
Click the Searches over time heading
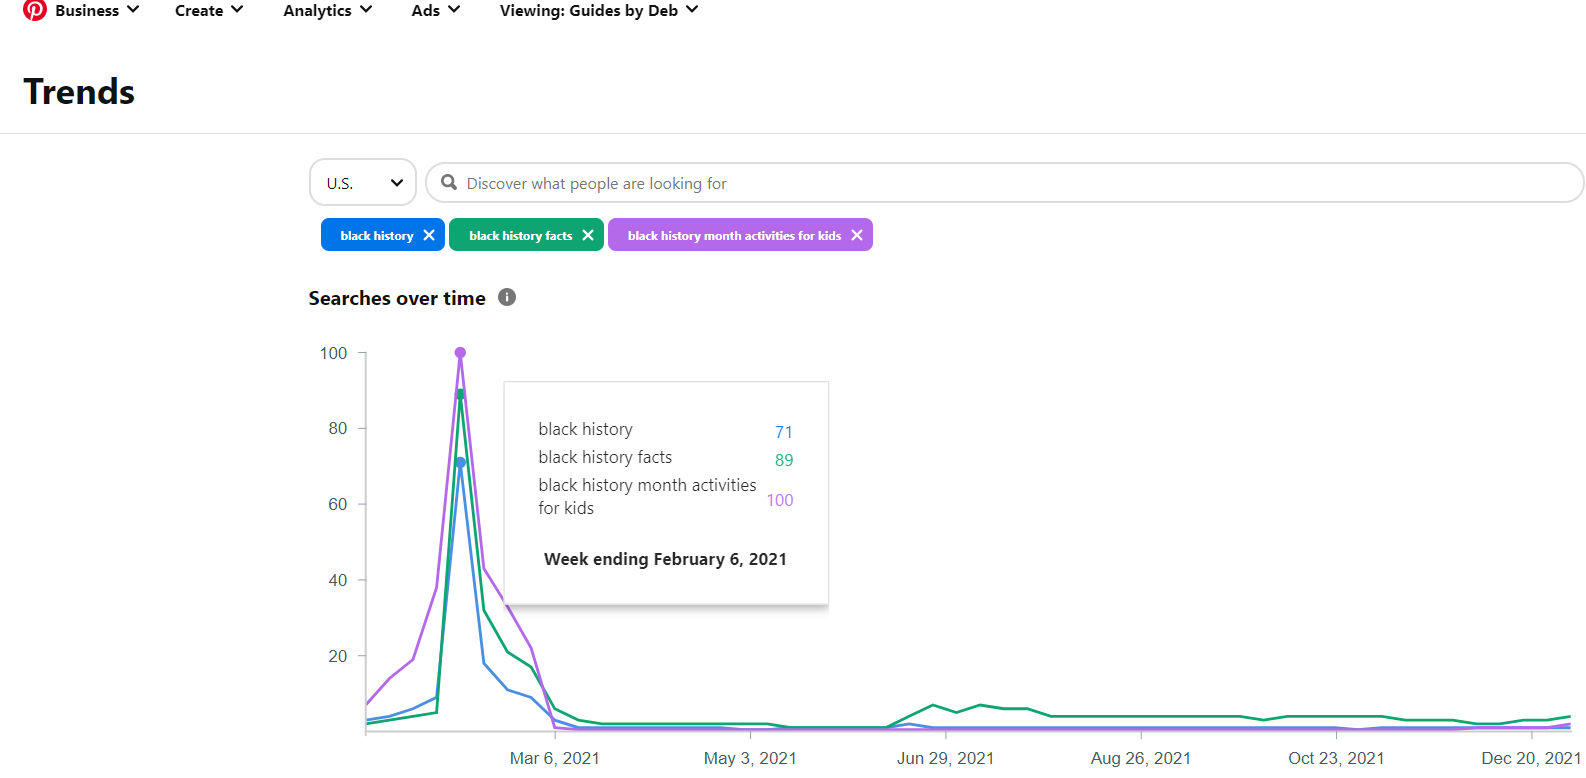(397, 298)
